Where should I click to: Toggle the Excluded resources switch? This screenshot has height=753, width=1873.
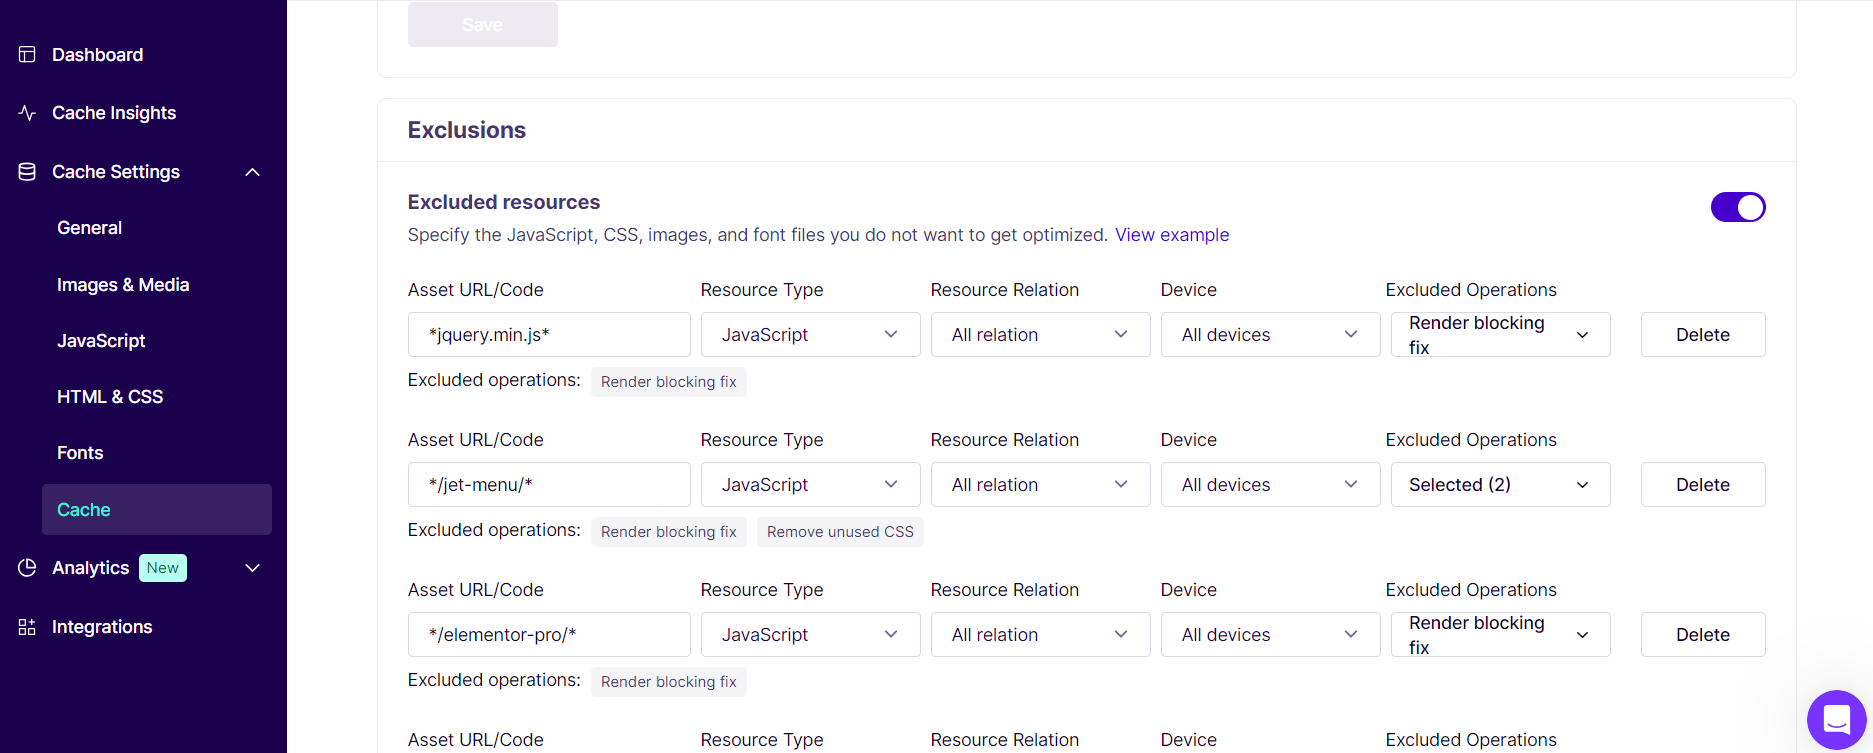[x=1738, y=207]
